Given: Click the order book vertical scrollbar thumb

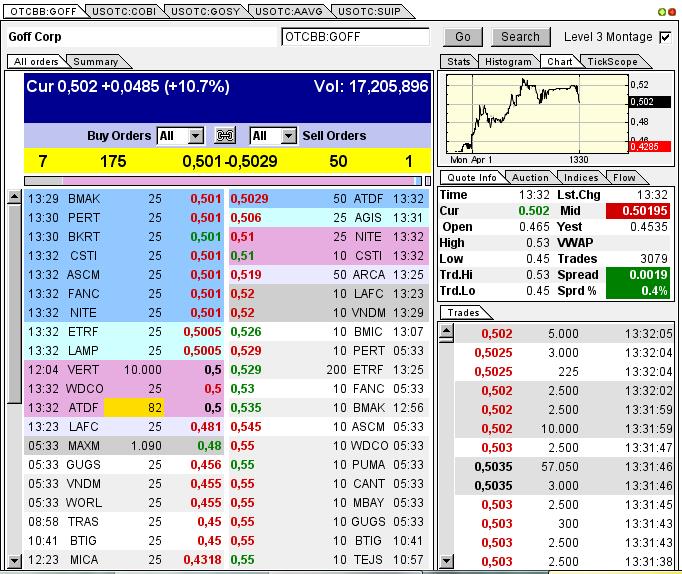Looking at the screenshot, I should click(14, 304).
